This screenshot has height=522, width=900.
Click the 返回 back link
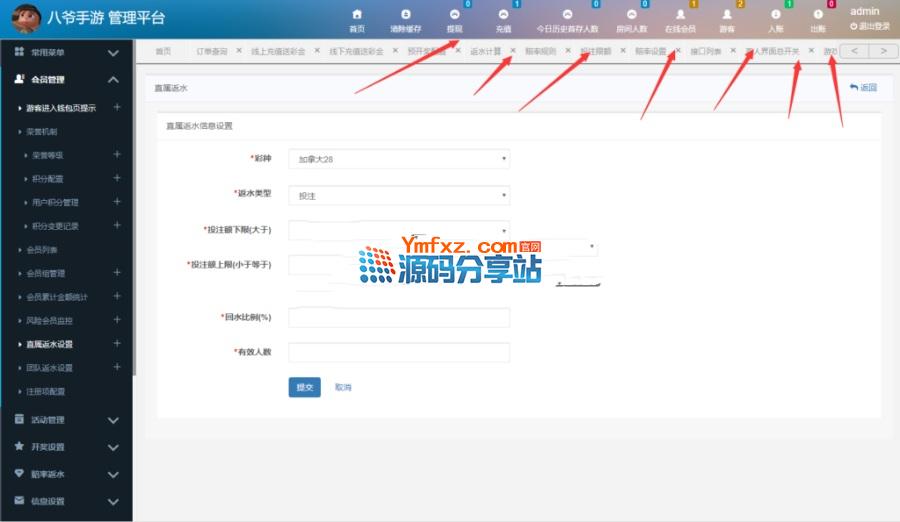pyautogui.click(x=863, y=88)
